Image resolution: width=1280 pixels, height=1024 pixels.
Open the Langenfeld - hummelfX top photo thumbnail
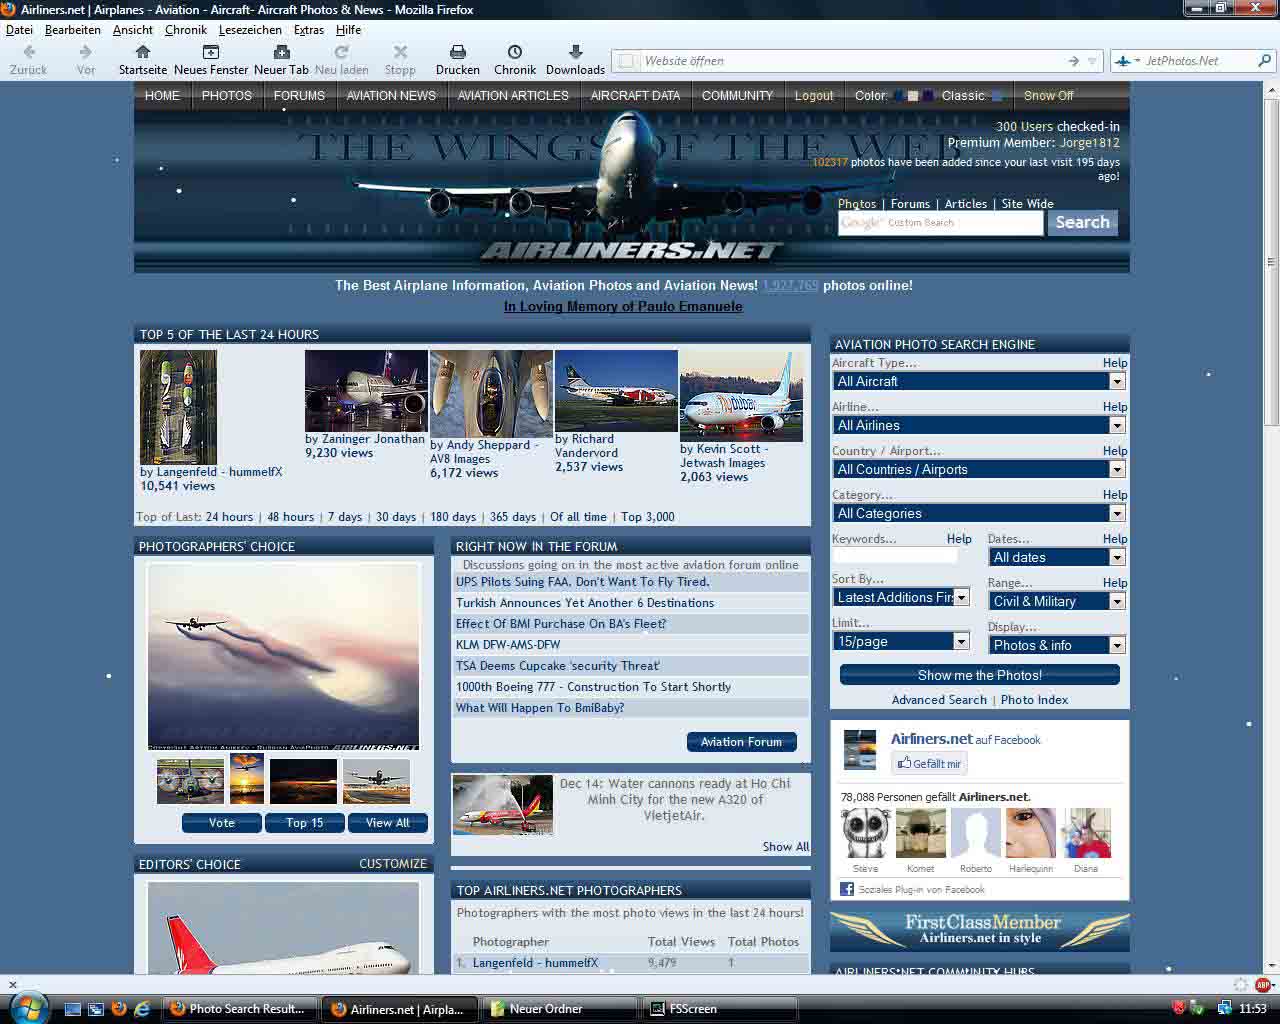pyautogui.click(x=178, y=407)
